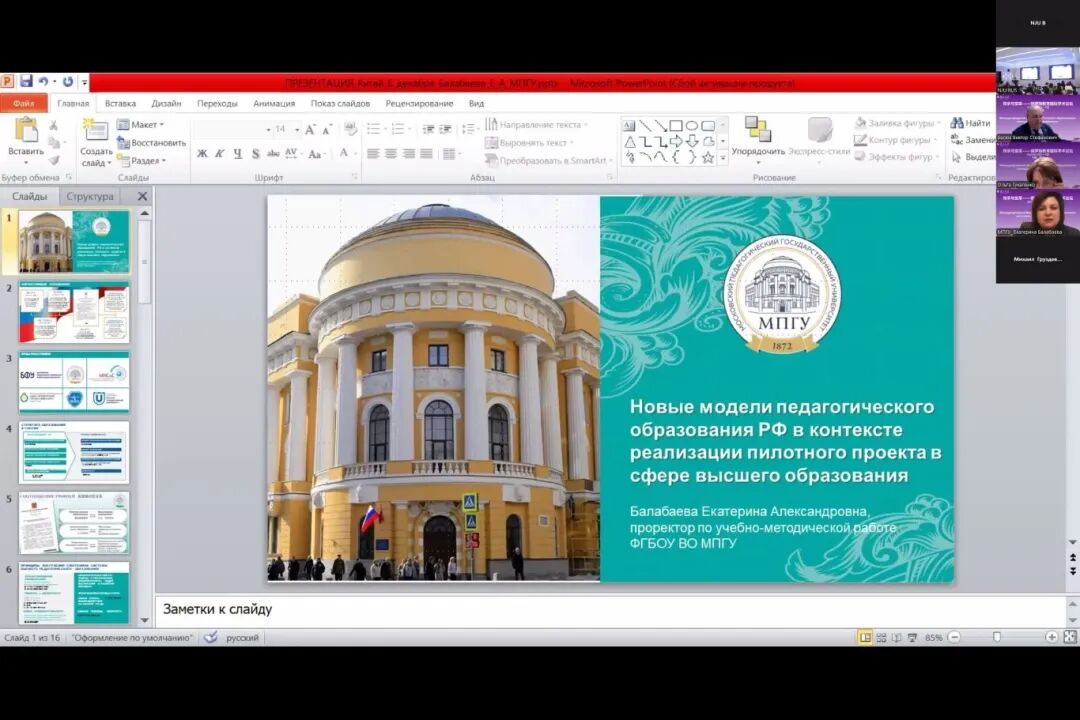1080x720 pixels.
Task: Select the Text Box shape
Action: coord(630,125)
